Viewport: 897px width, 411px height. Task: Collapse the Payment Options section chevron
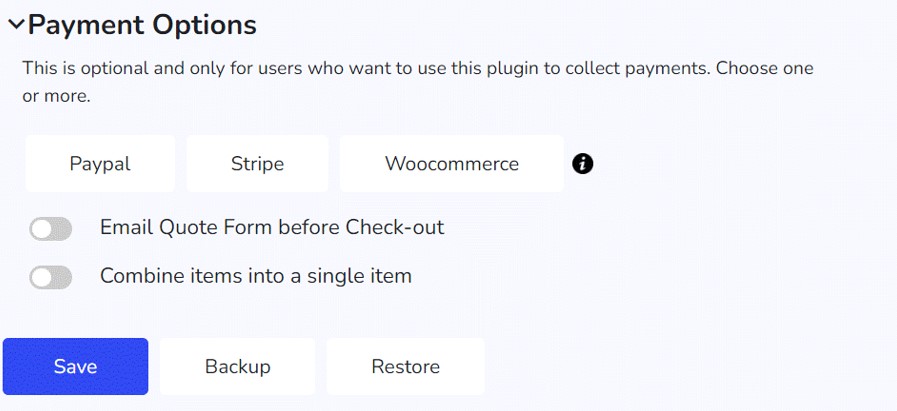point(16,25)
